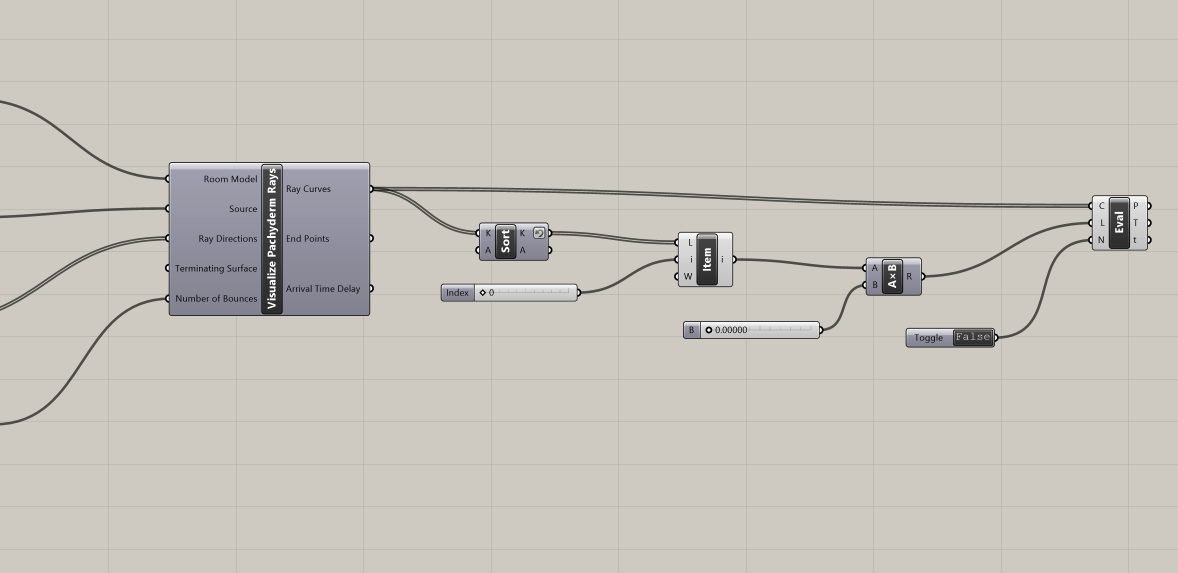Viewport: 1178px width, 573px height.
Task: Click the Room Model input parameter
Action: click(230, 179)
